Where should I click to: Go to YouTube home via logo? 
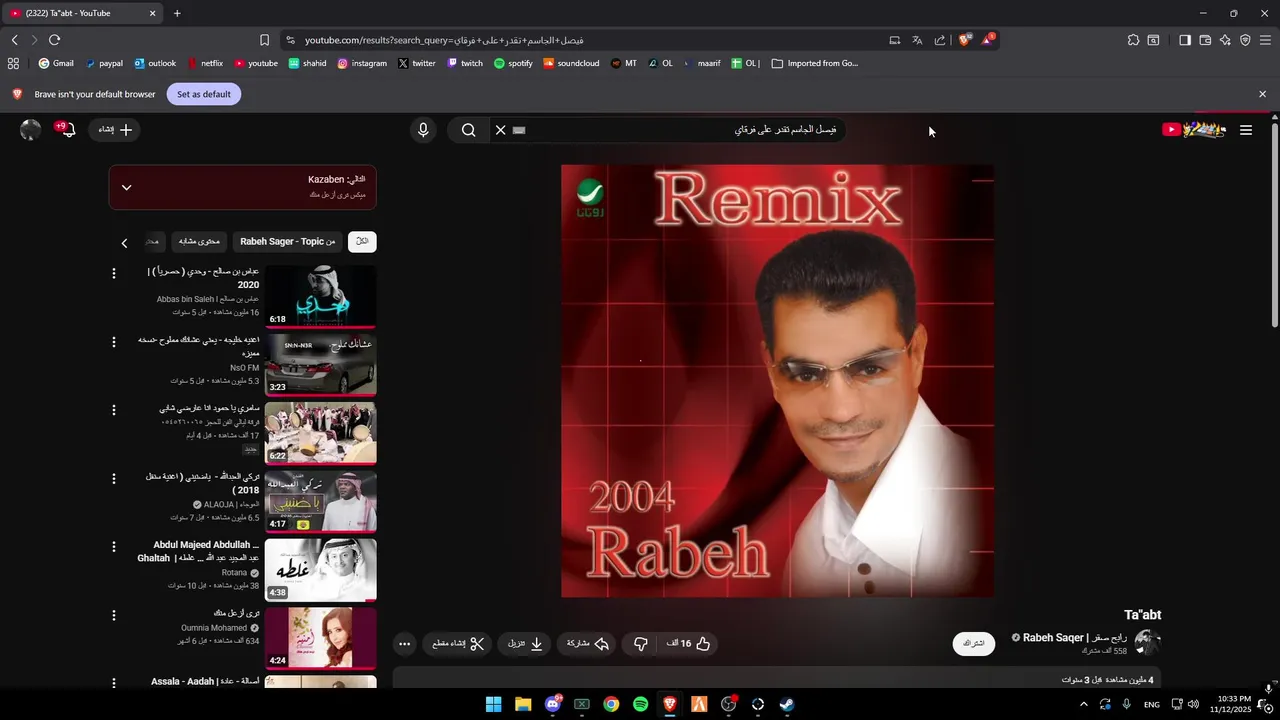(x=1193, y=129)
